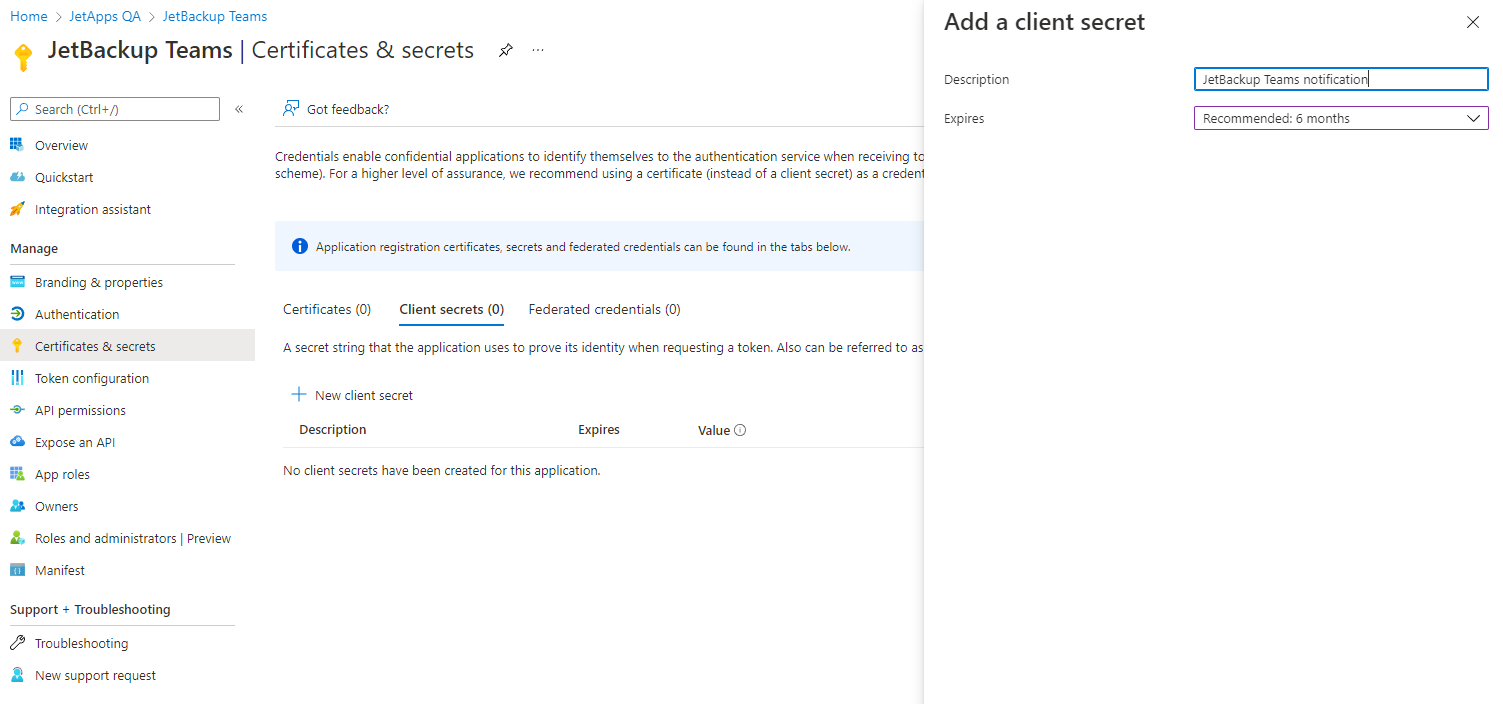Pin the page with the pin icon
The image size is (1503, 704).
coord(506,50)
